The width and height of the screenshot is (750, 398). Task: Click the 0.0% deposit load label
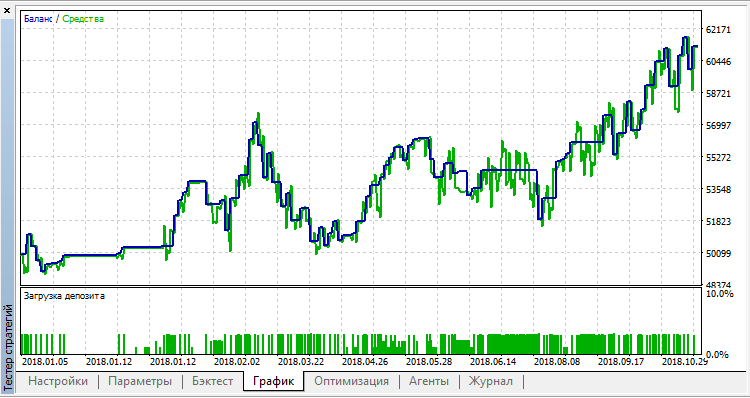[x=717, y=354]
